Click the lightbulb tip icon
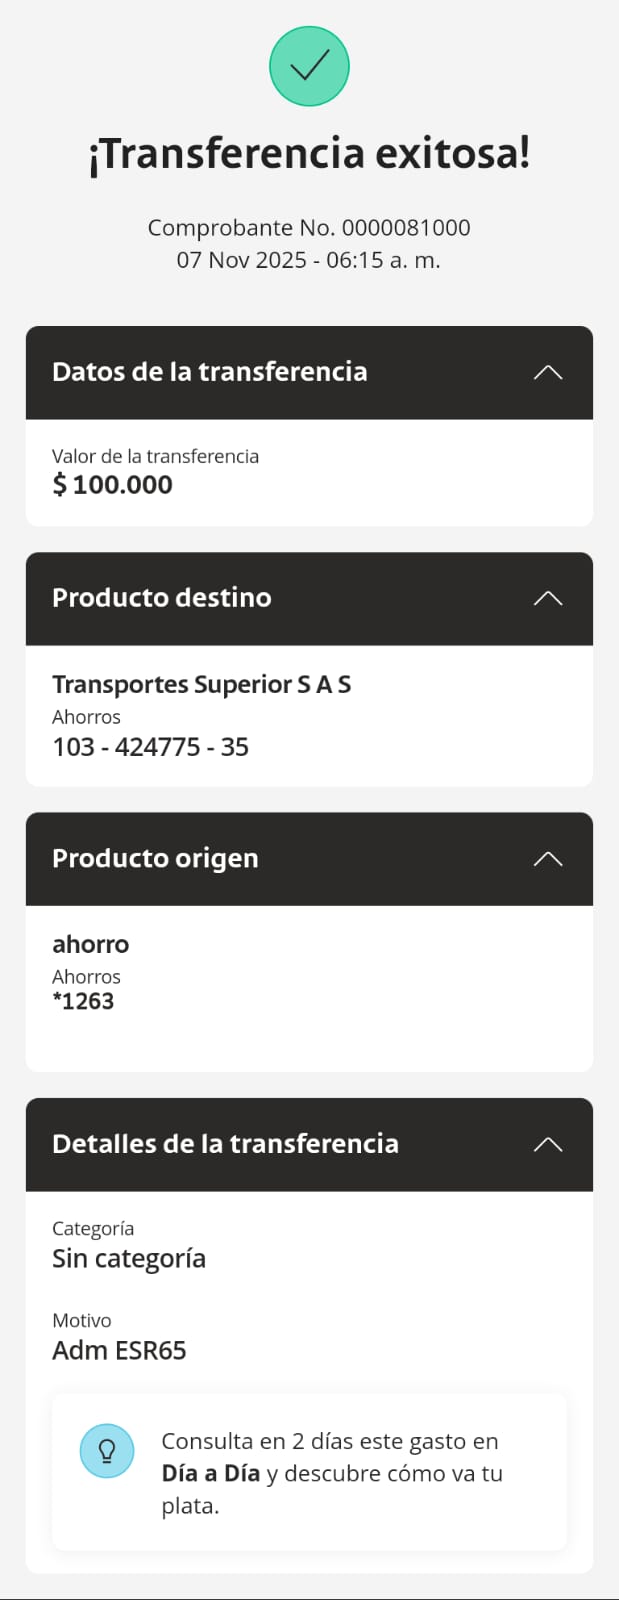Image resolution: width=619 pixels, height=1600 pixels. [x=107, y=1450]
